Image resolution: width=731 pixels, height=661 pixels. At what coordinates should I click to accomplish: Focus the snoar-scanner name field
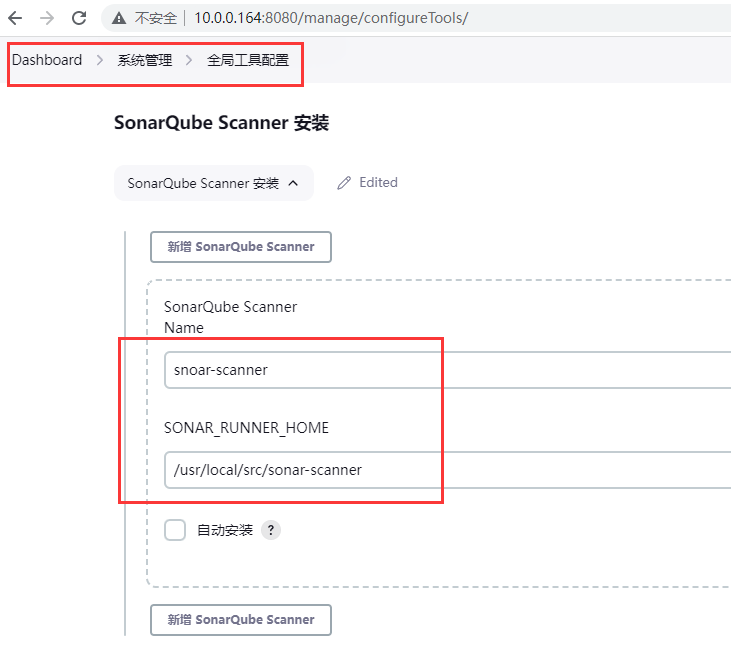(x=448, y=370)
